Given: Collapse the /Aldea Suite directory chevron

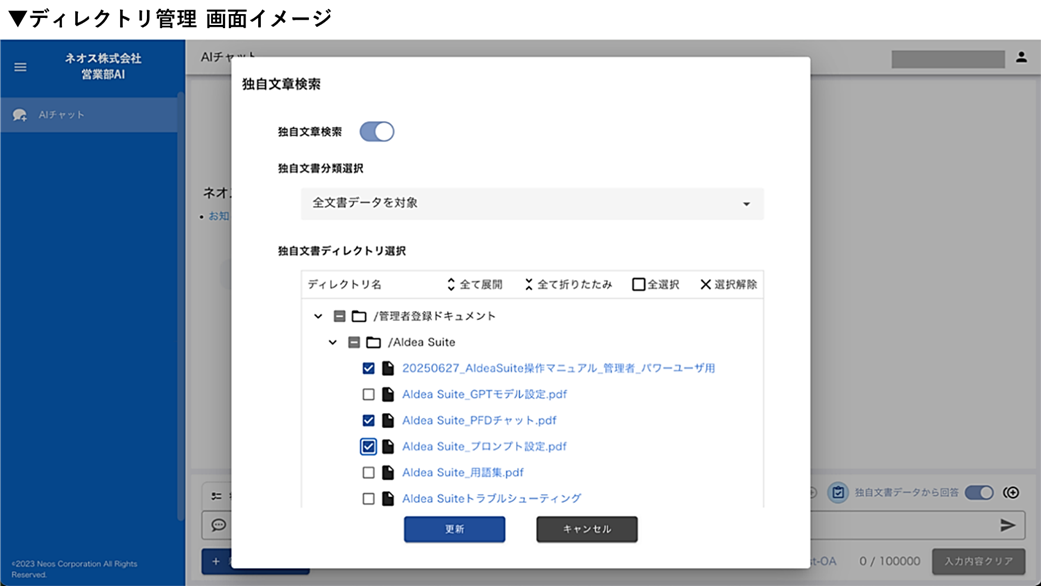Looking at the screenshot, I should pyautogui.click(x=332, y=342).
